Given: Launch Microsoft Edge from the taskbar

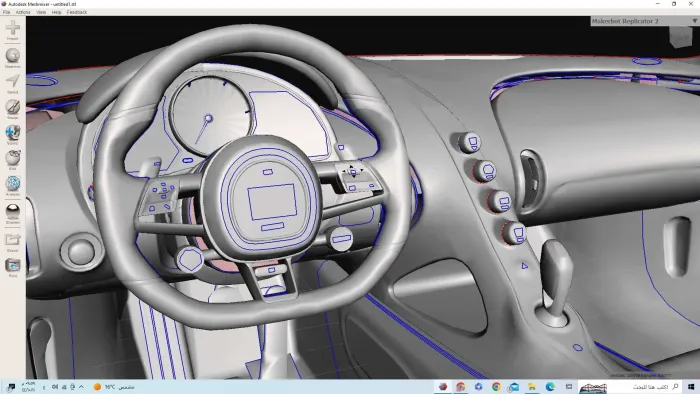Looking at the screenshot, I should [550, 387].
